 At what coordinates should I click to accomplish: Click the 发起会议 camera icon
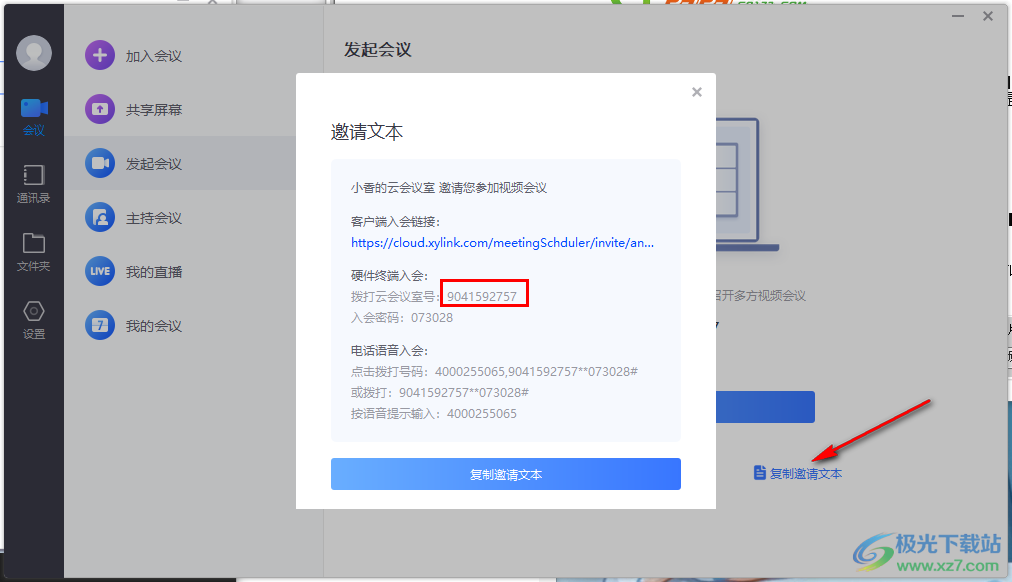(100, 164)
